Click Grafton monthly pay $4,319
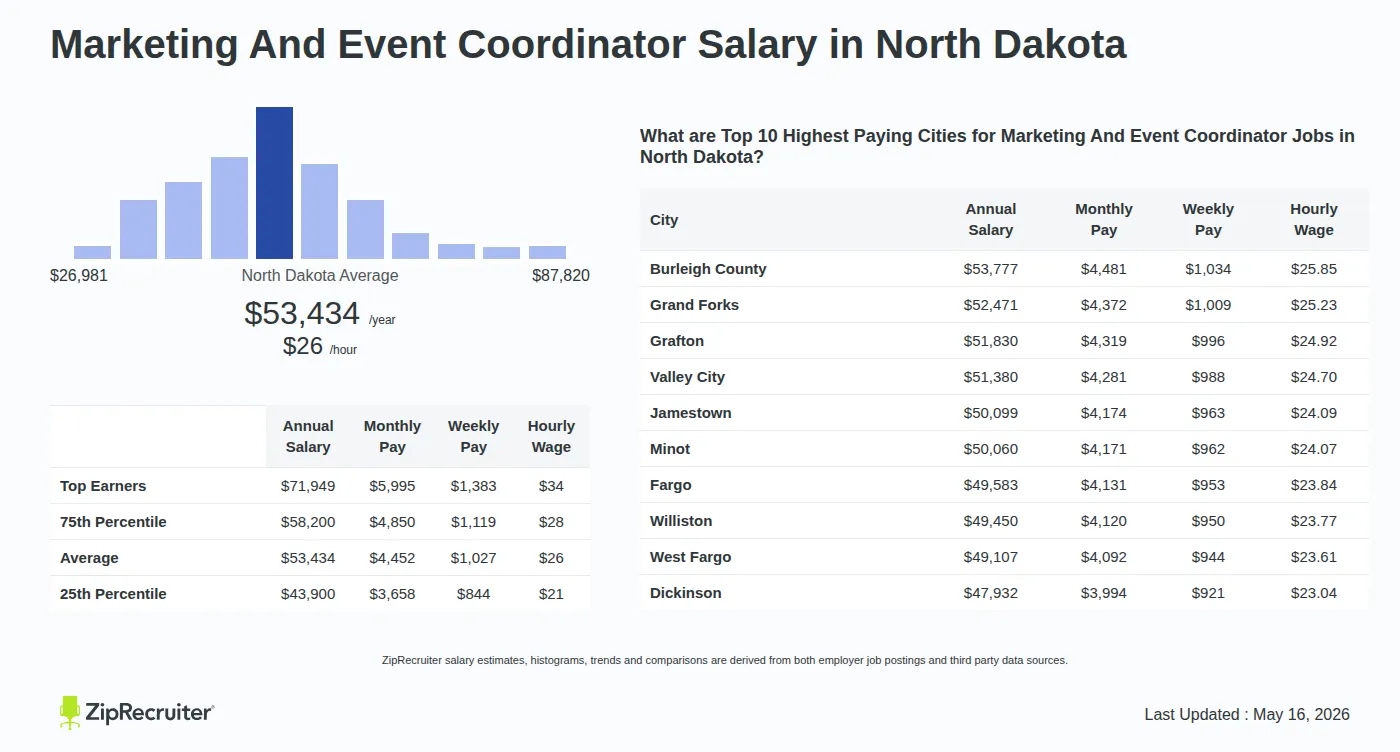 coord(1104,341)
